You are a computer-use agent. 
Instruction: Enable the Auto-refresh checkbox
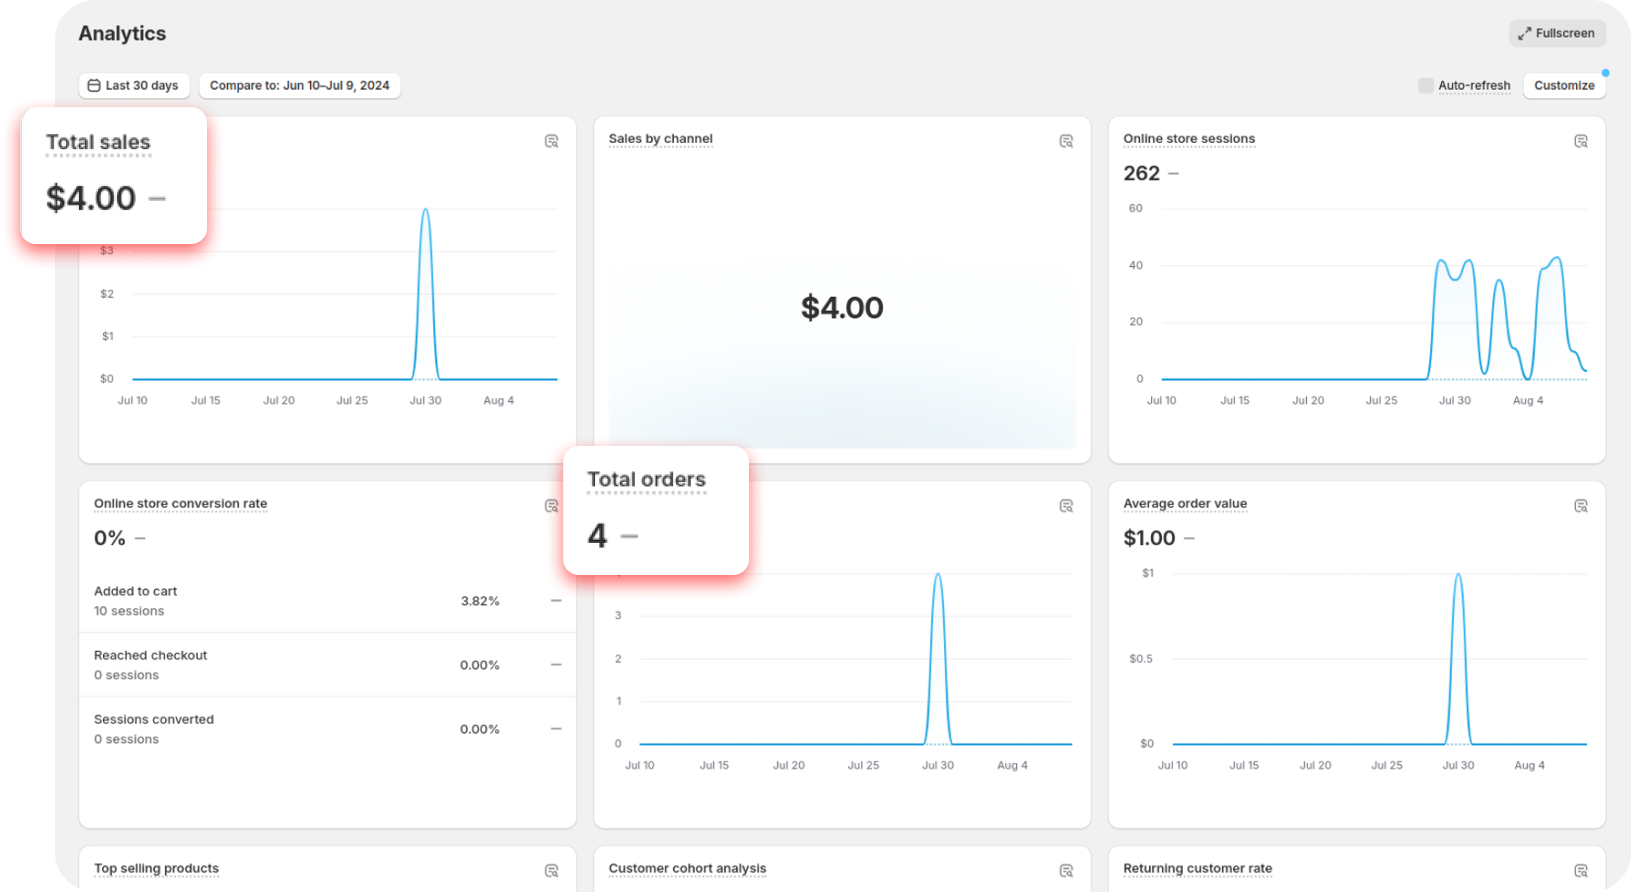(x=1426, y=86)
